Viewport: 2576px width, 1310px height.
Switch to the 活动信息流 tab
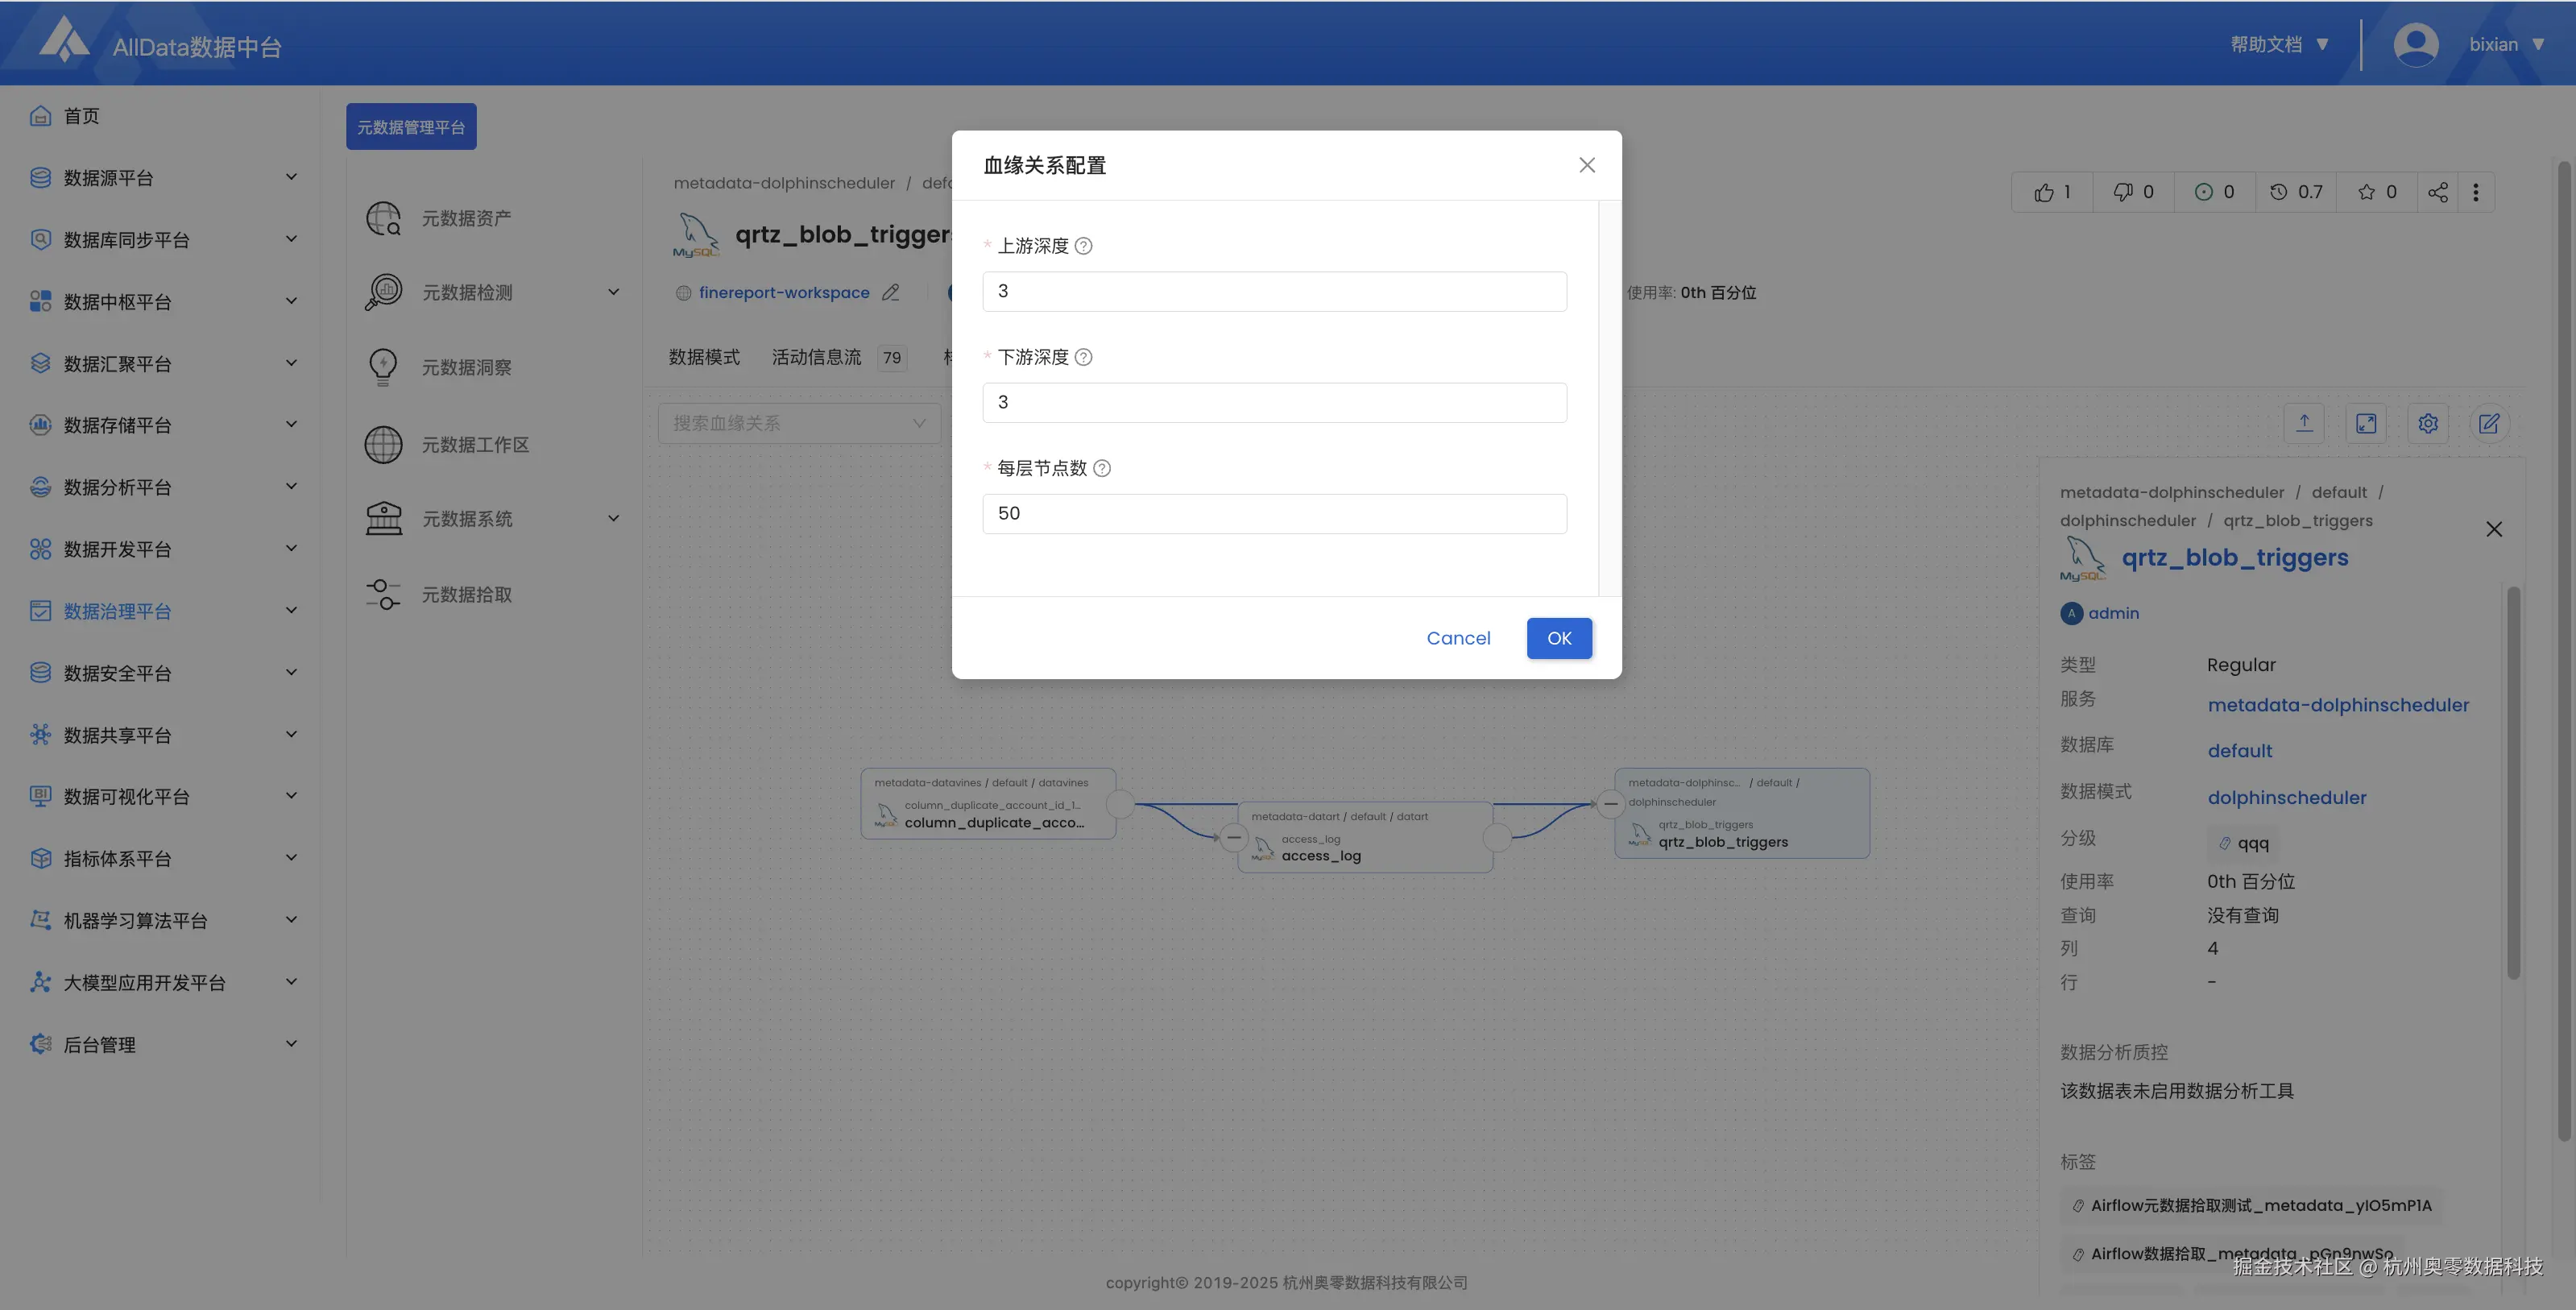(816, 357)
